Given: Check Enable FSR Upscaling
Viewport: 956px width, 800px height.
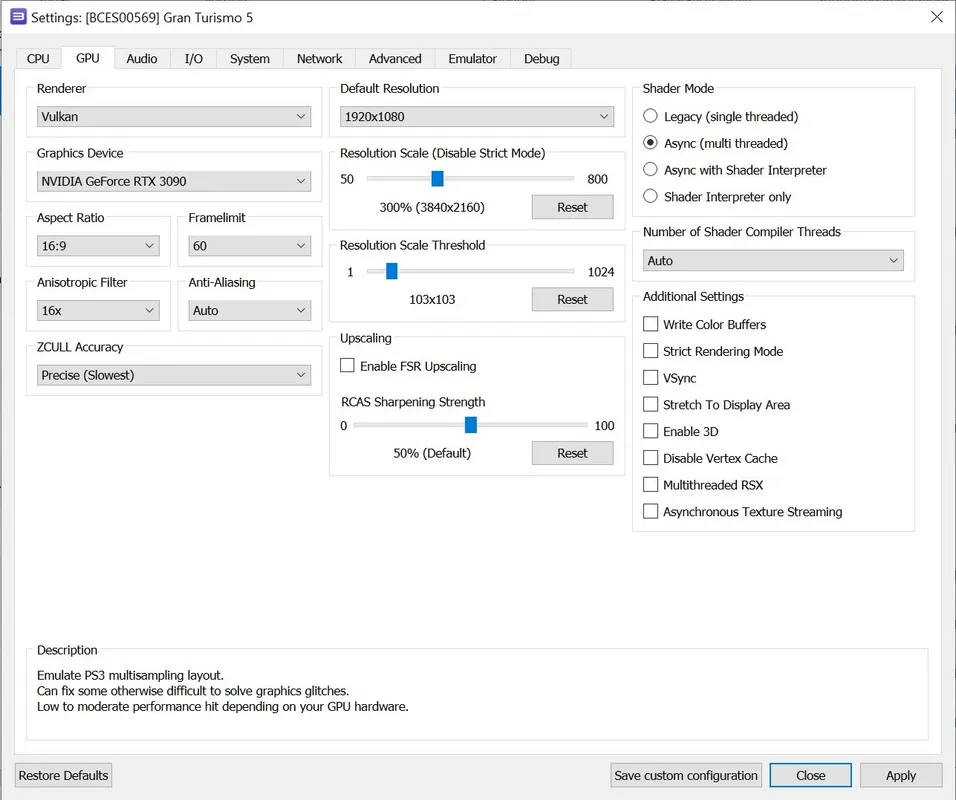Looking at the screenshot, I should [408, 365].
